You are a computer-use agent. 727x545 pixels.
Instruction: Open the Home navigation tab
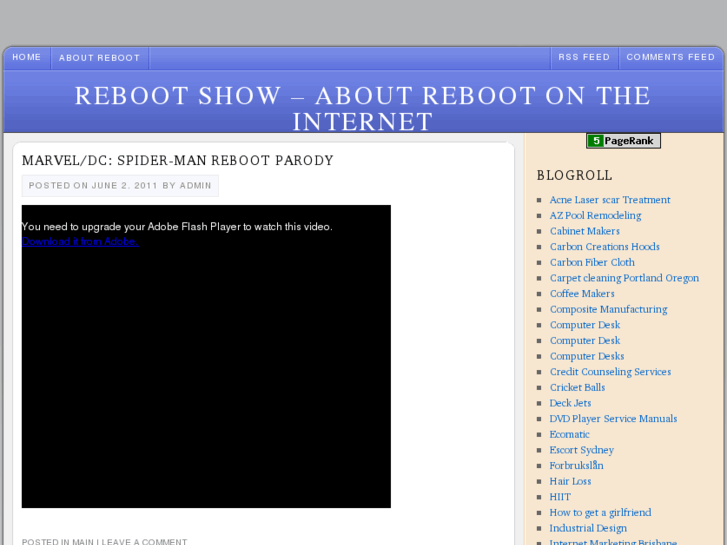(26, 58)
